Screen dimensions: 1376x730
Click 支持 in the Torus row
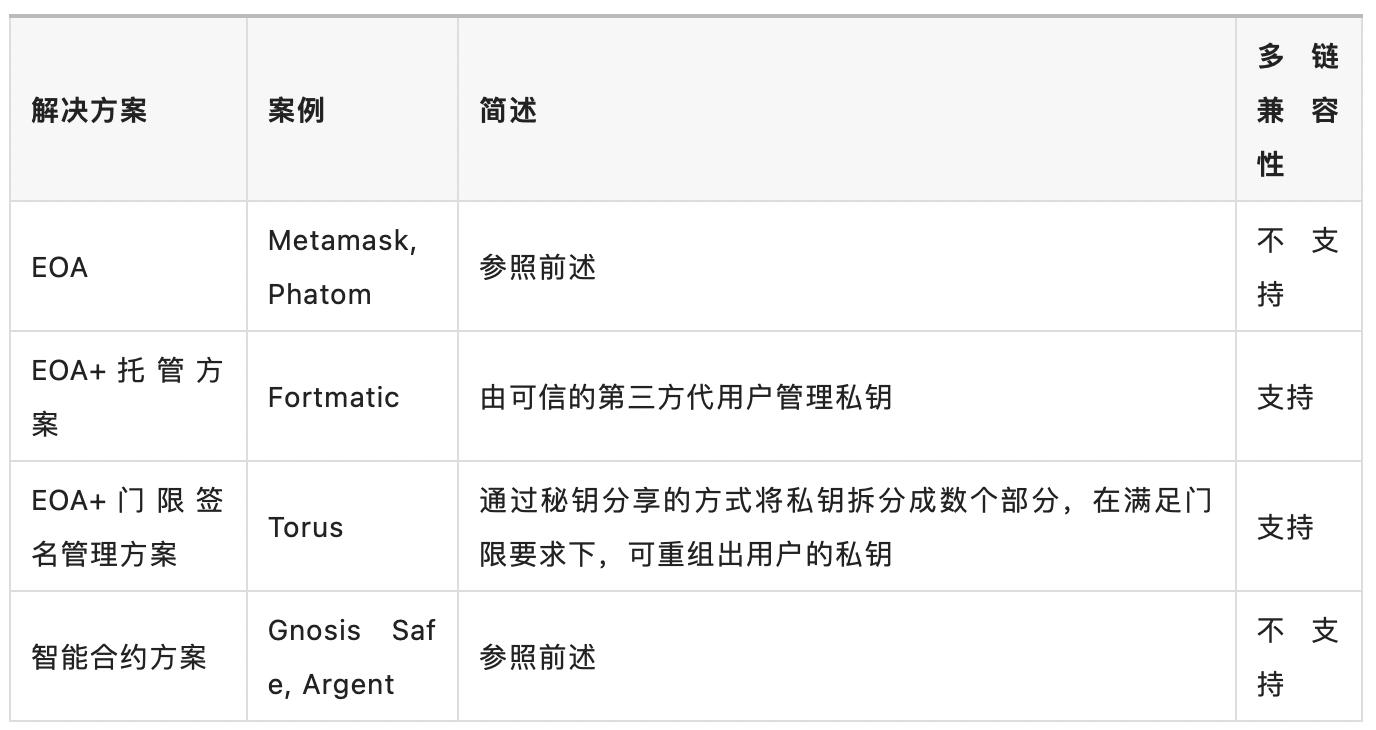[x=1285, y=527]
